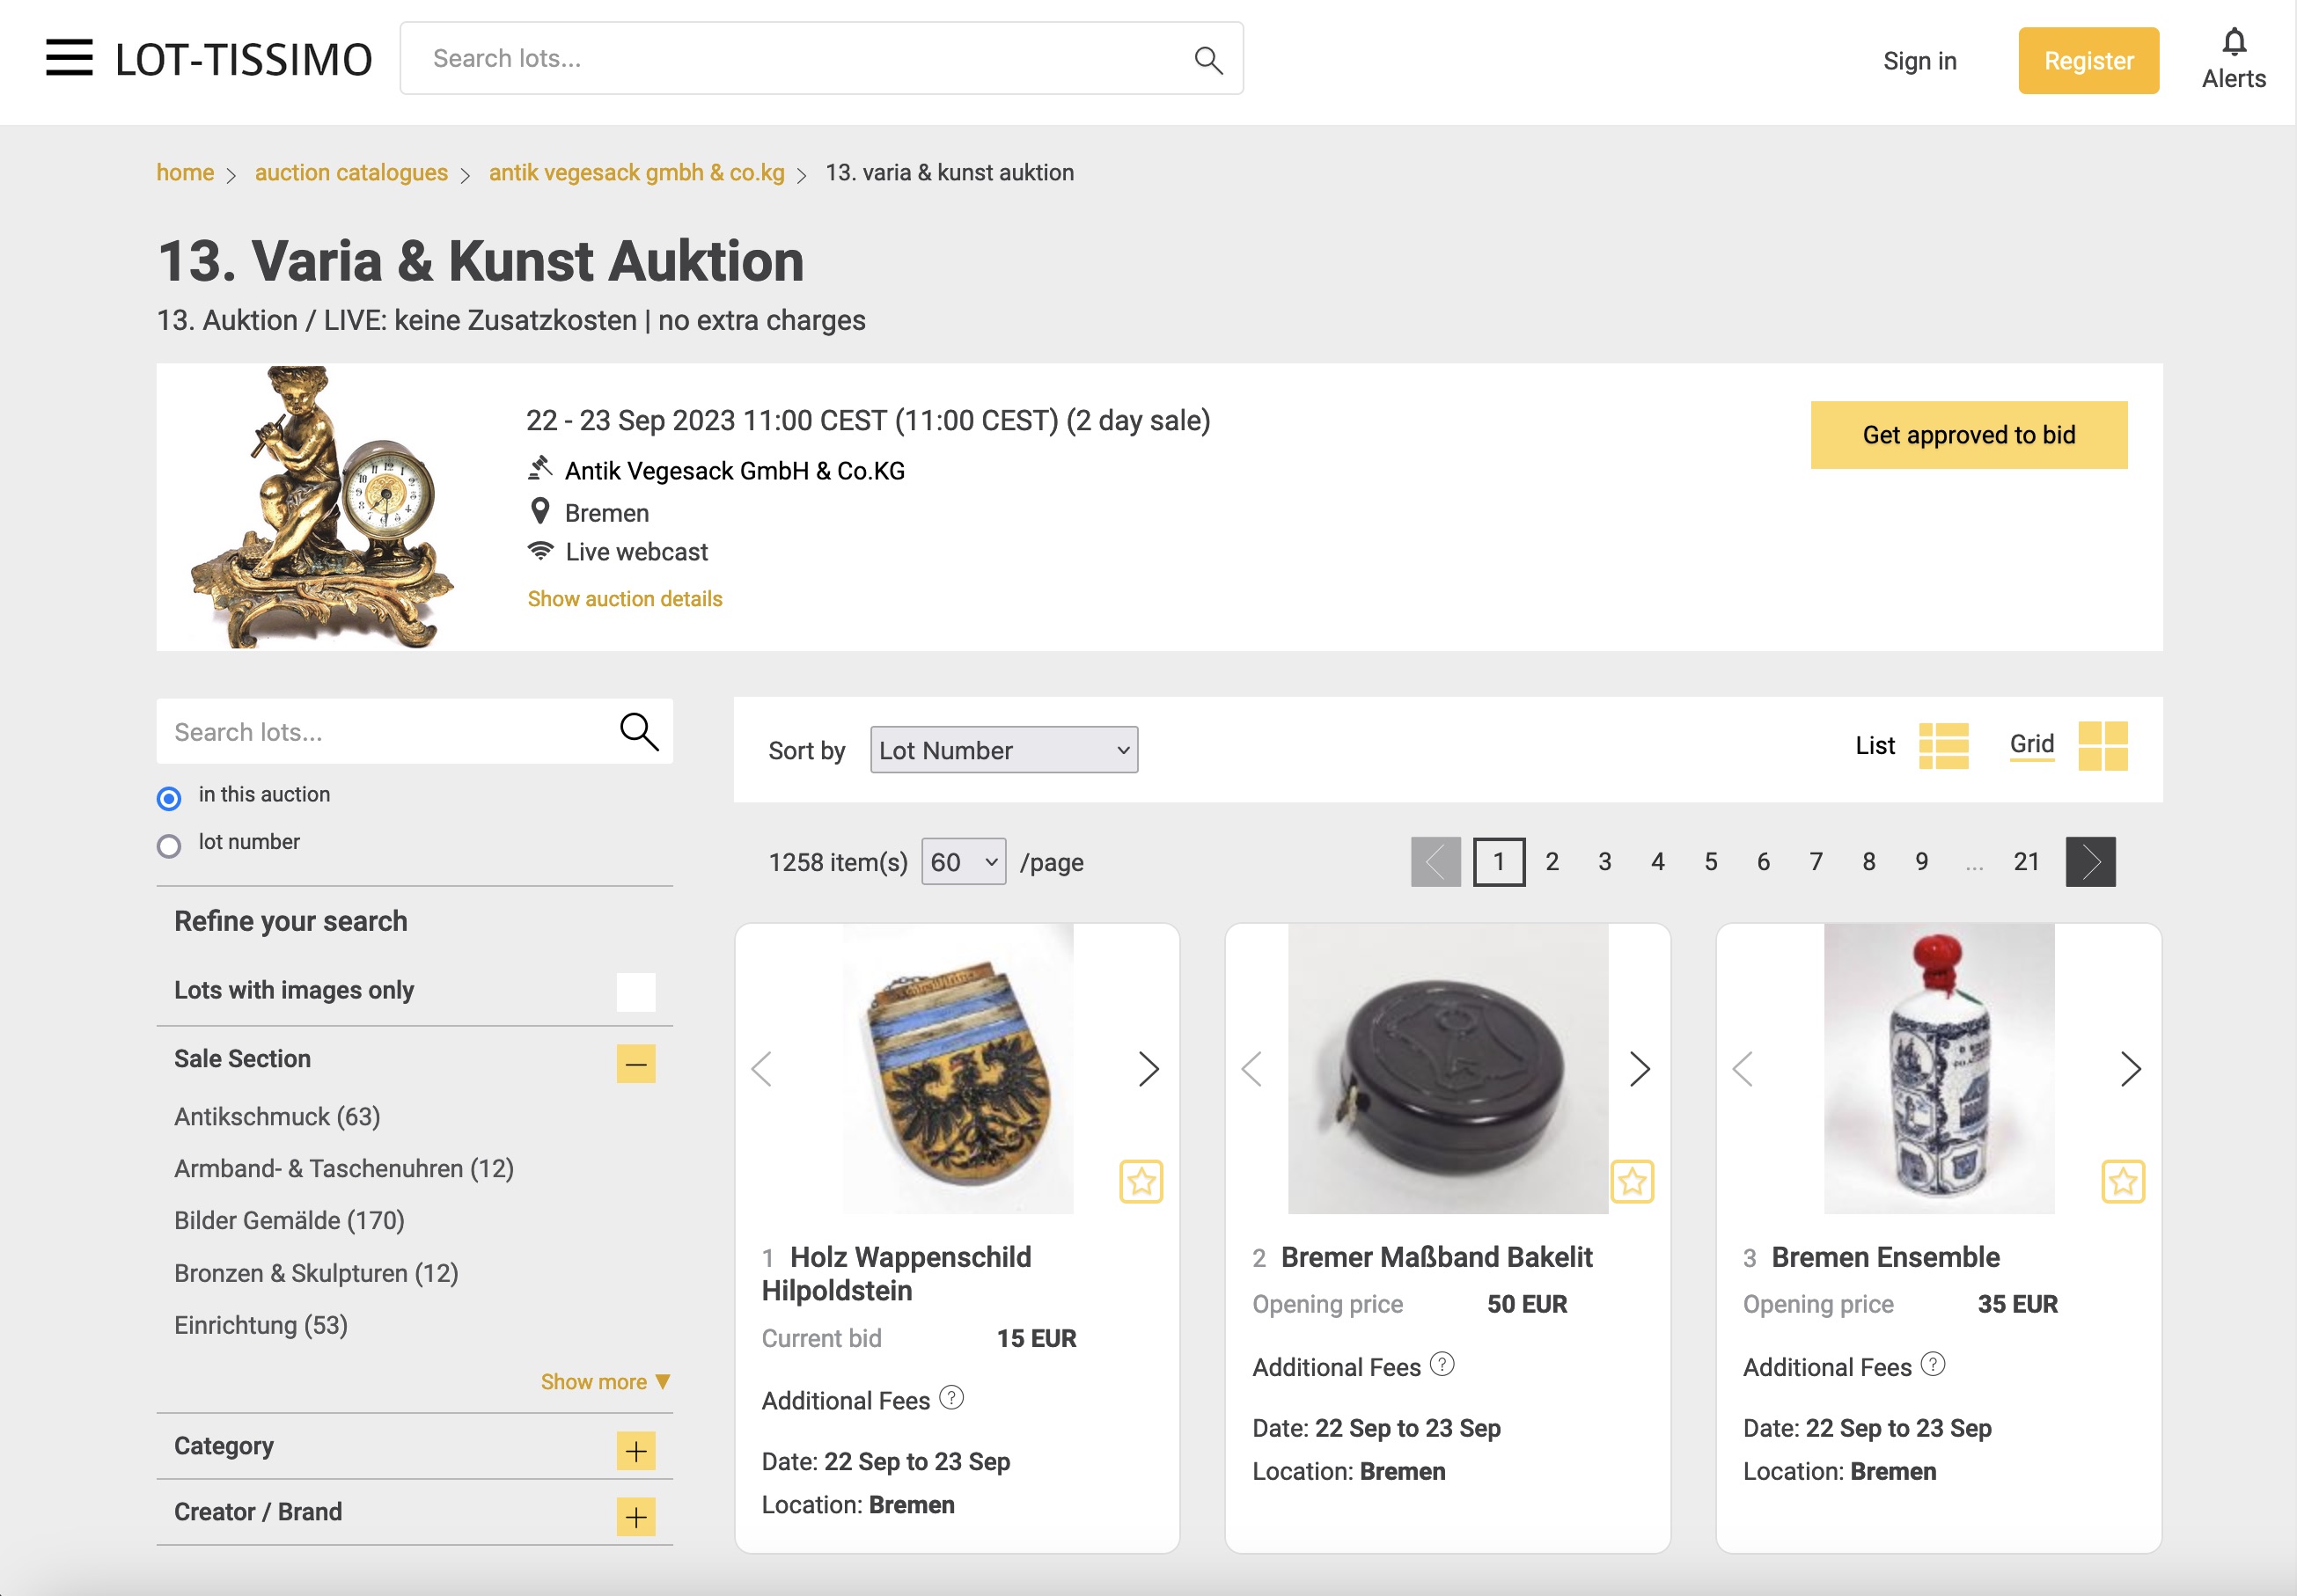Screen dimensions: 2297x1596
Task: Go to page 3
Action: pos(1604,861)
